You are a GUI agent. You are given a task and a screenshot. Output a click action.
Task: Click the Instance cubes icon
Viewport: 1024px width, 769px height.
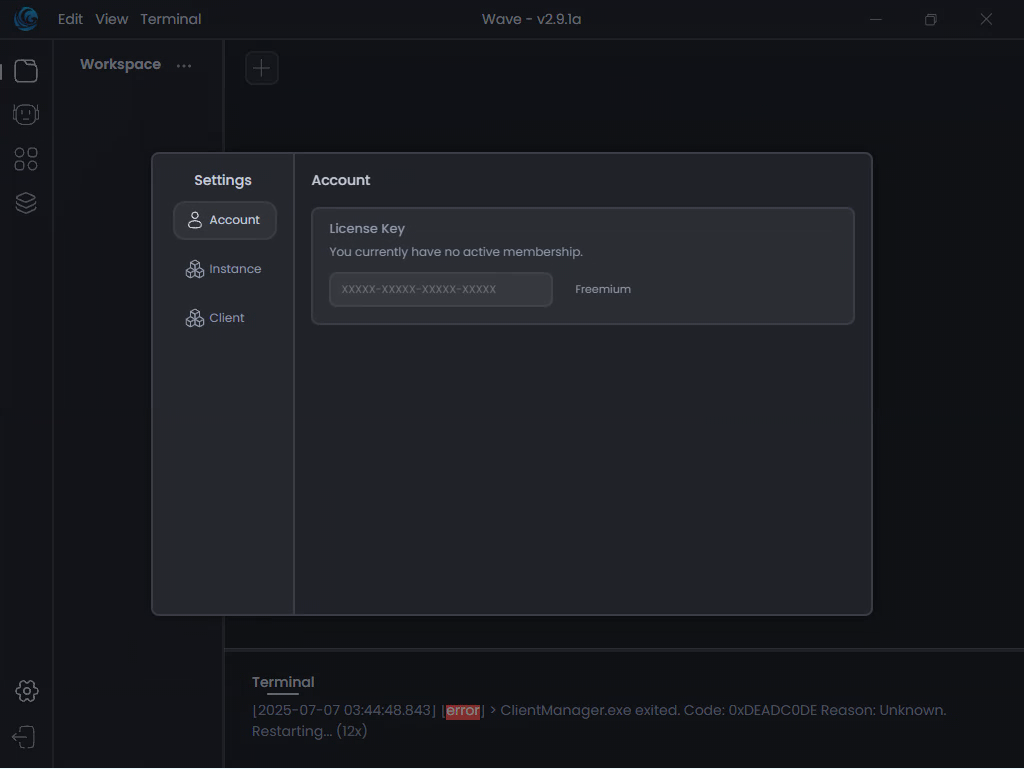195,269
